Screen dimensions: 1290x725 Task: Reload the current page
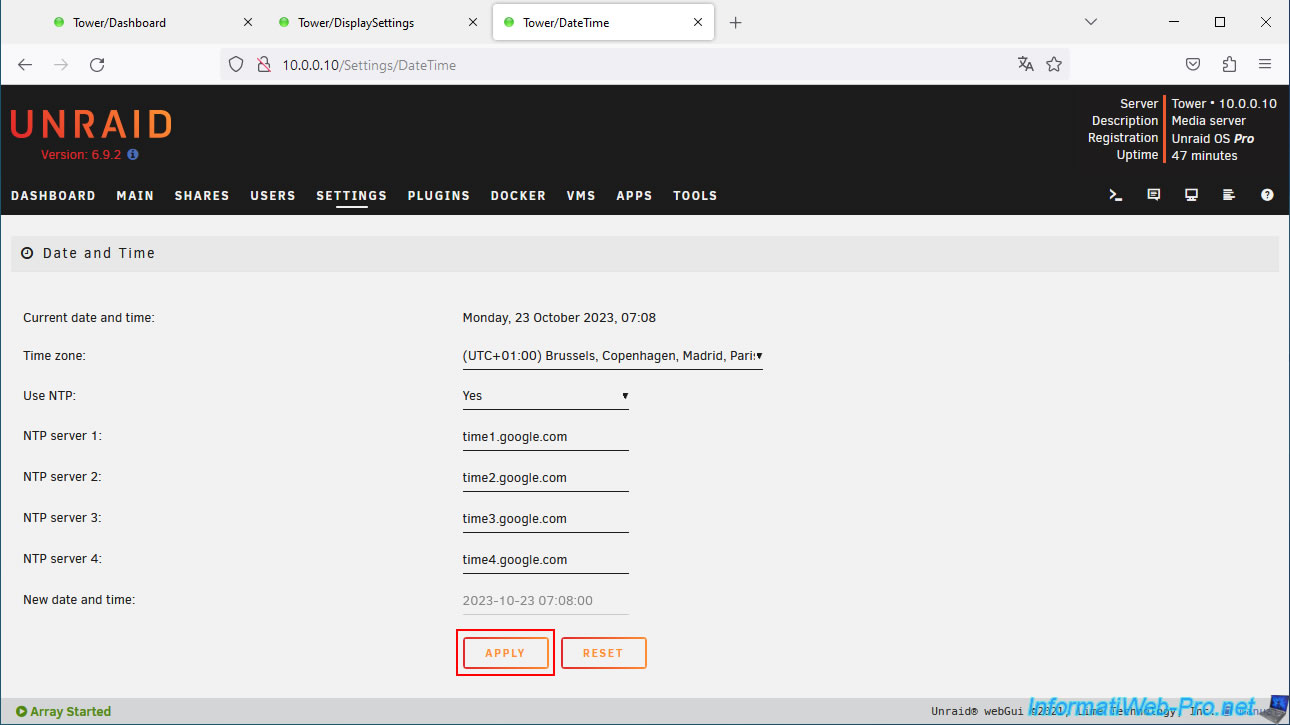tap(97, 64)
